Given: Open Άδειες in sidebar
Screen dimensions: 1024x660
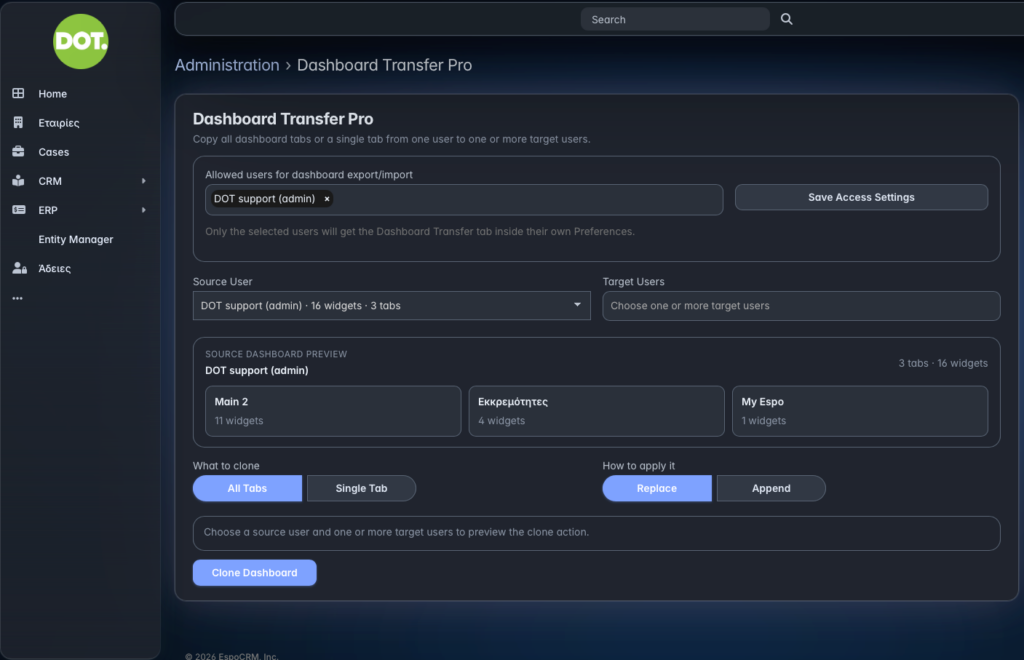Looking at the screenshot, I should 54,268.
